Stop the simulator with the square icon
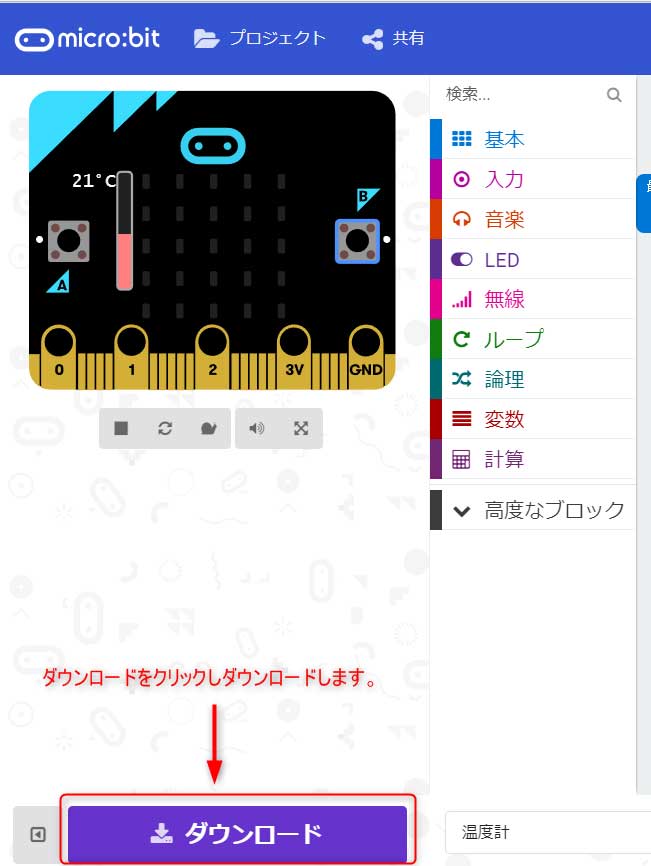This screenshot has width=651, height=866. click(121, 429)
